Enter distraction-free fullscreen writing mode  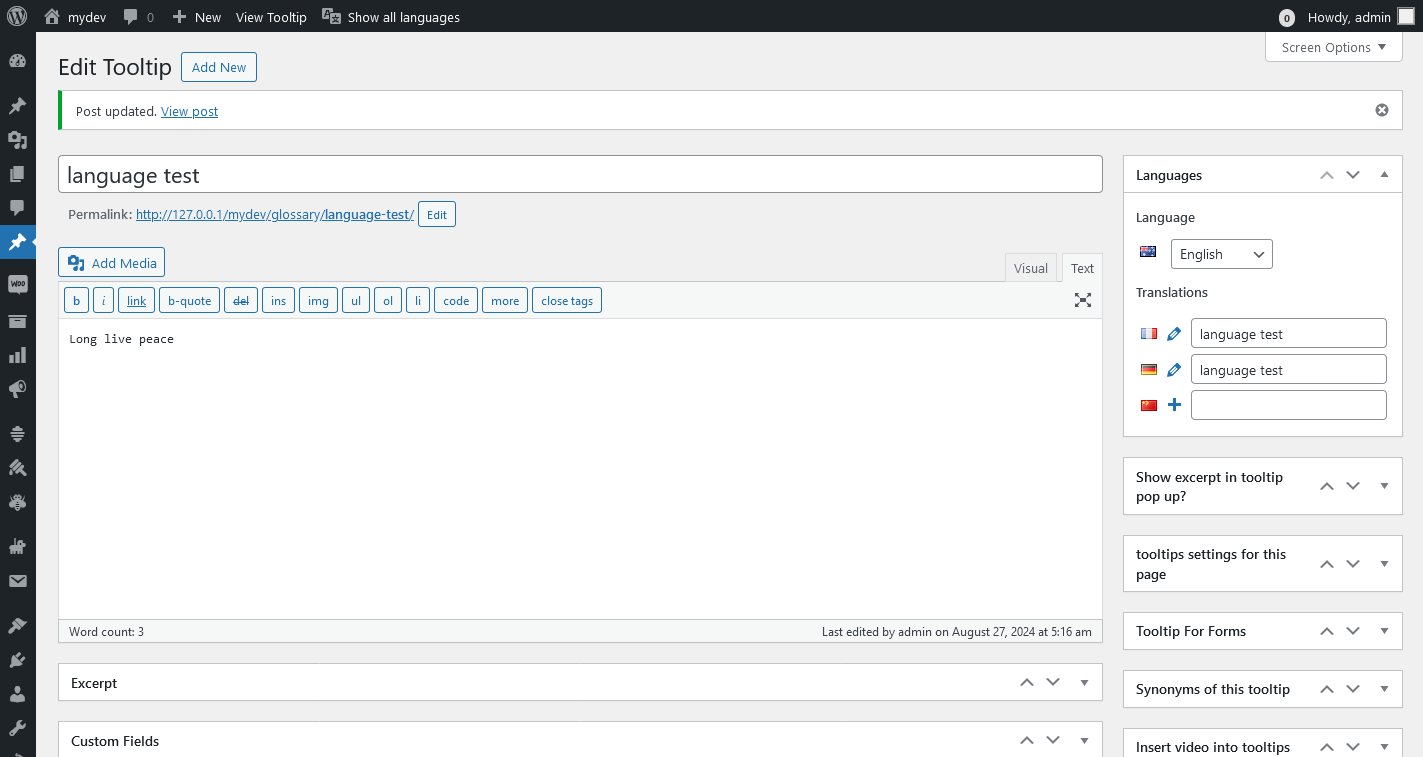pyautogui.click(x=1082, y=299)
